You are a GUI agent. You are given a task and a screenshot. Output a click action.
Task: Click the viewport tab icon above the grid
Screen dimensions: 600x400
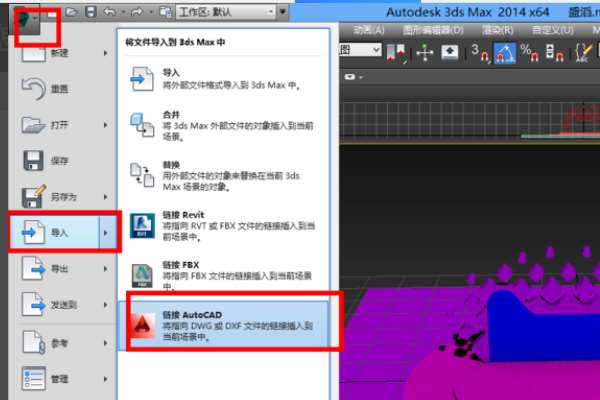click(350, 77)
